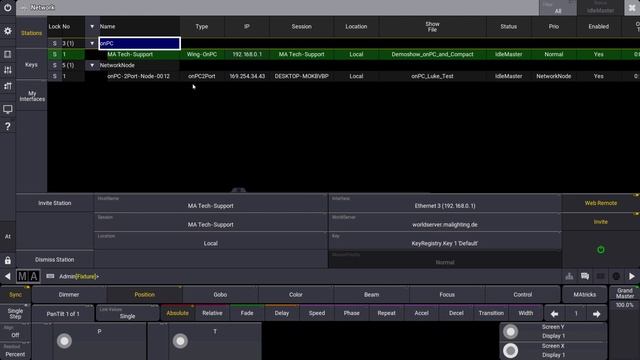Click the Screen X Display 1 knob
Viewport: 640px width, 360px height.
tap(510, 351)
